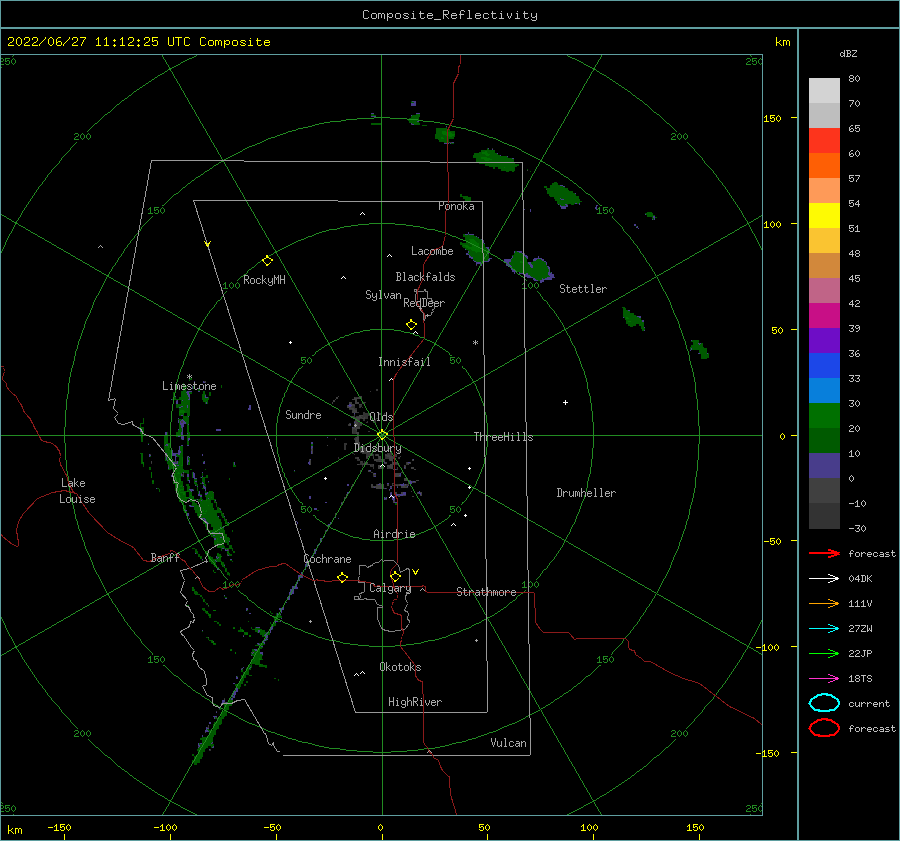Click the yellow diamond marker below RedDeer
900x841 pixels.
pyautogui.click(x=412, y=325)
